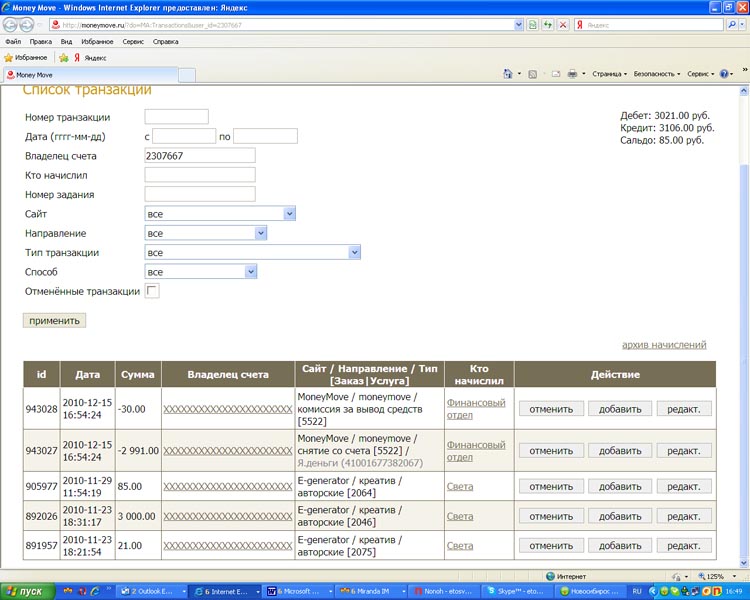This screenshot has width=750, height=600.
Task: Click the page vertical scrollbar
Action: pos(744,325)
